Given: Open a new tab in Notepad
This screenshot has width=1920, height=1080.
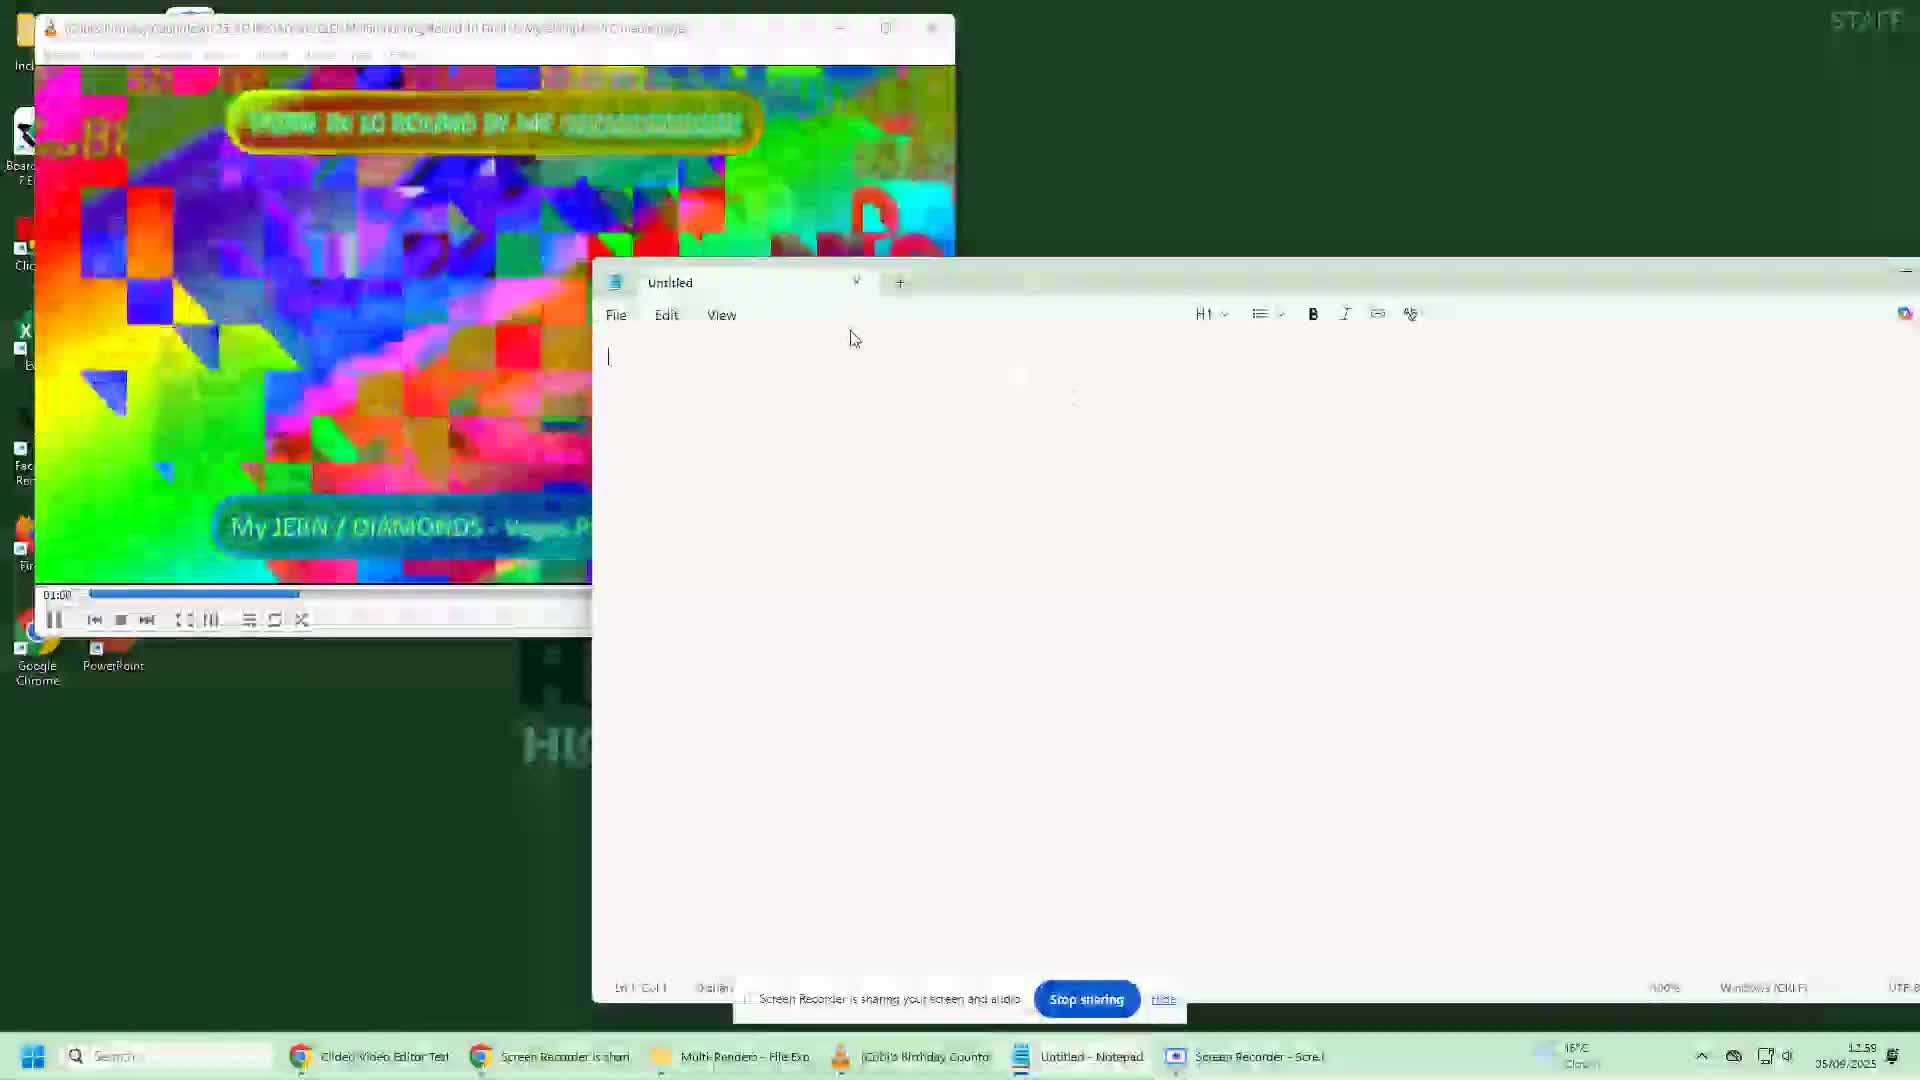Looking at the screenshot, I should [x=899, y=283].
